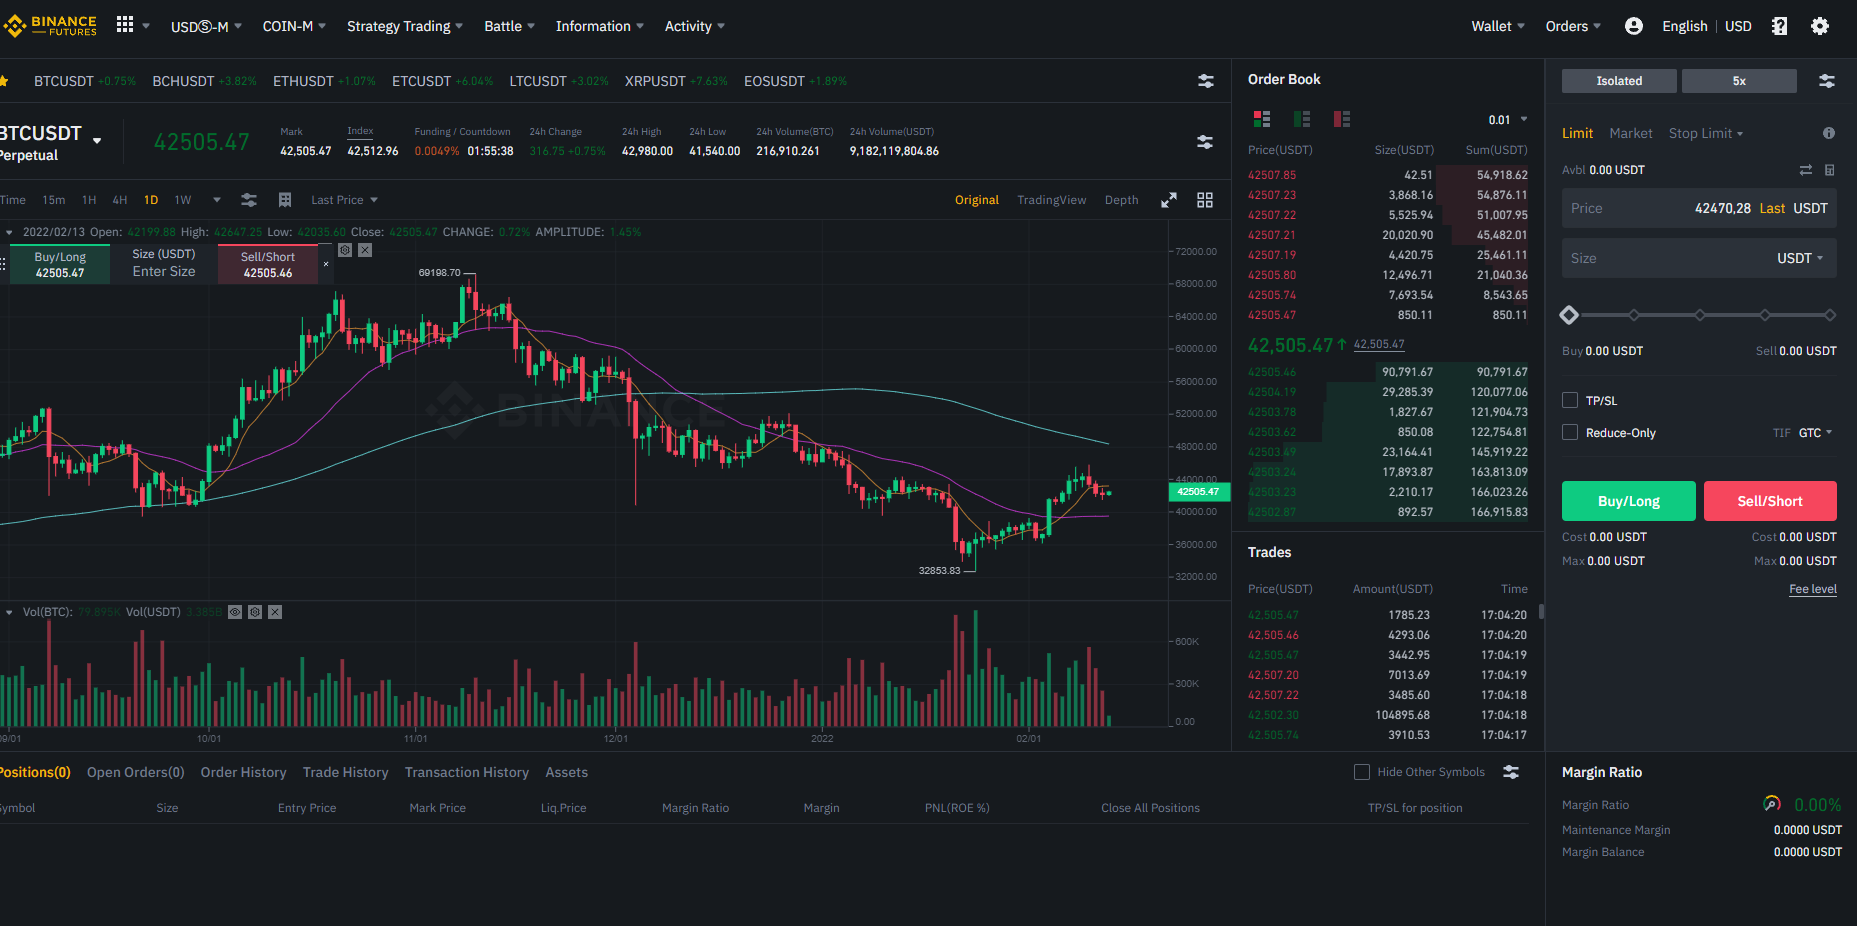Open the Trade History tab
This screenshot has width=1857, height=926.
pos(345,772)
